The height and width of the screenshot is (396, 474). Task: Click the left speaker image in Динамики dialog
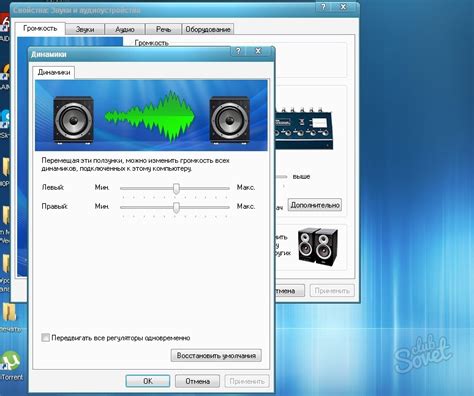(x=73, y=120)
